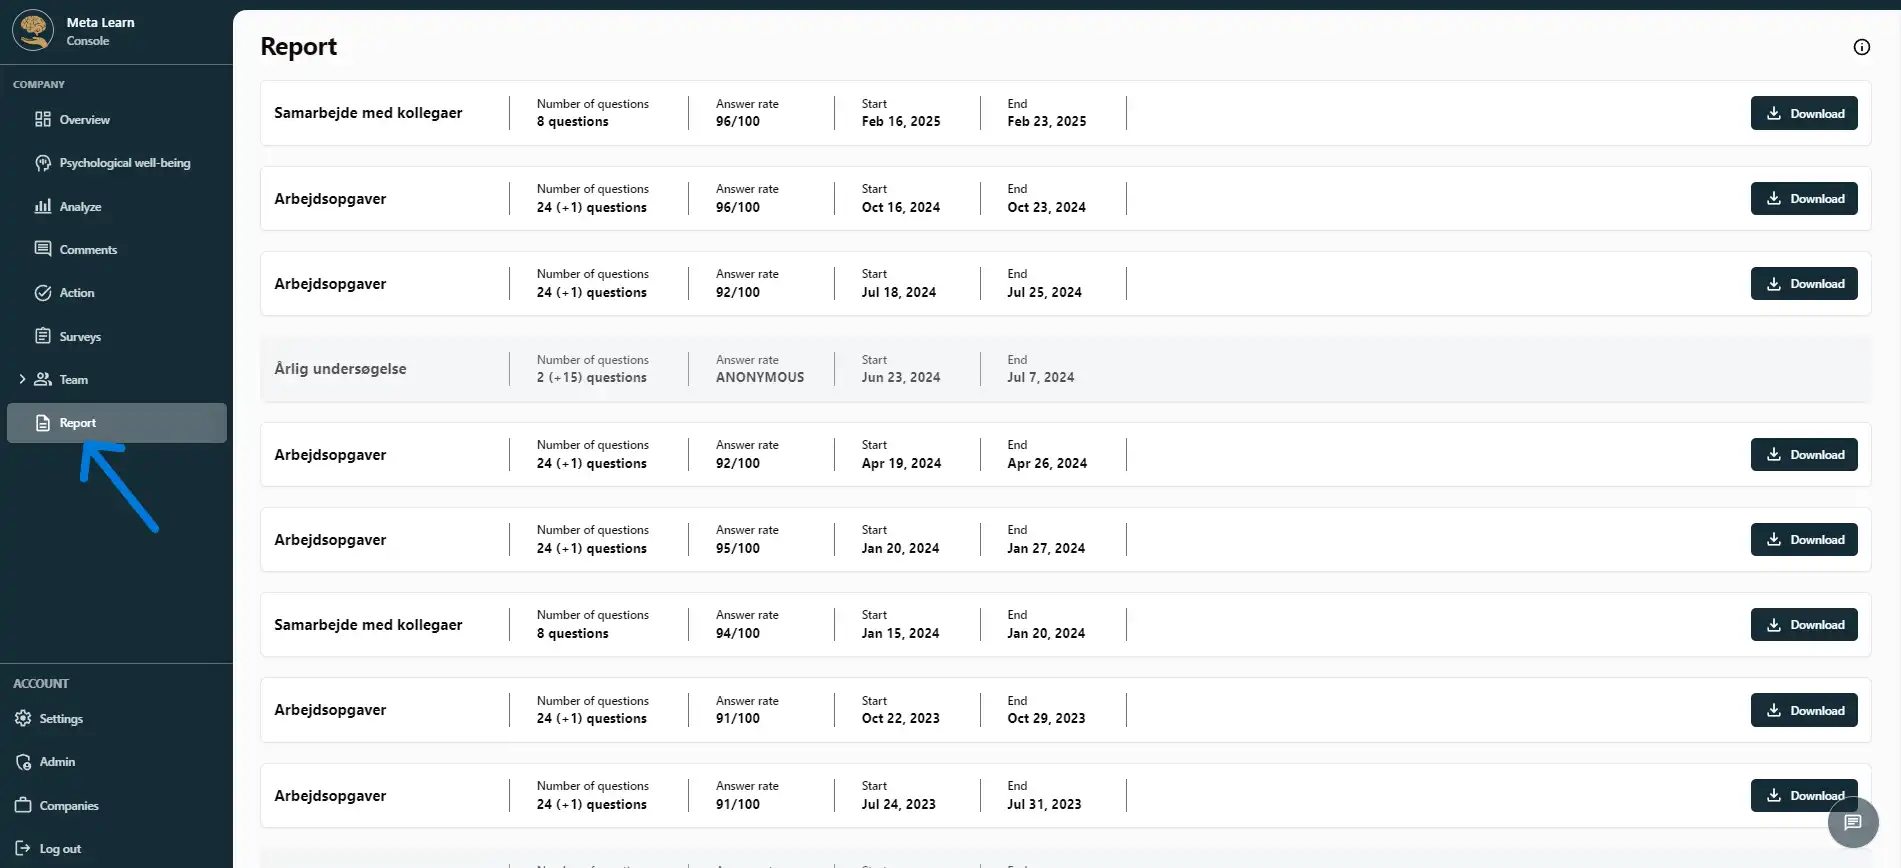Click the Psychological well-being head icon
Viewport: 1901px width, 868px height.
(x=43, y=163)
